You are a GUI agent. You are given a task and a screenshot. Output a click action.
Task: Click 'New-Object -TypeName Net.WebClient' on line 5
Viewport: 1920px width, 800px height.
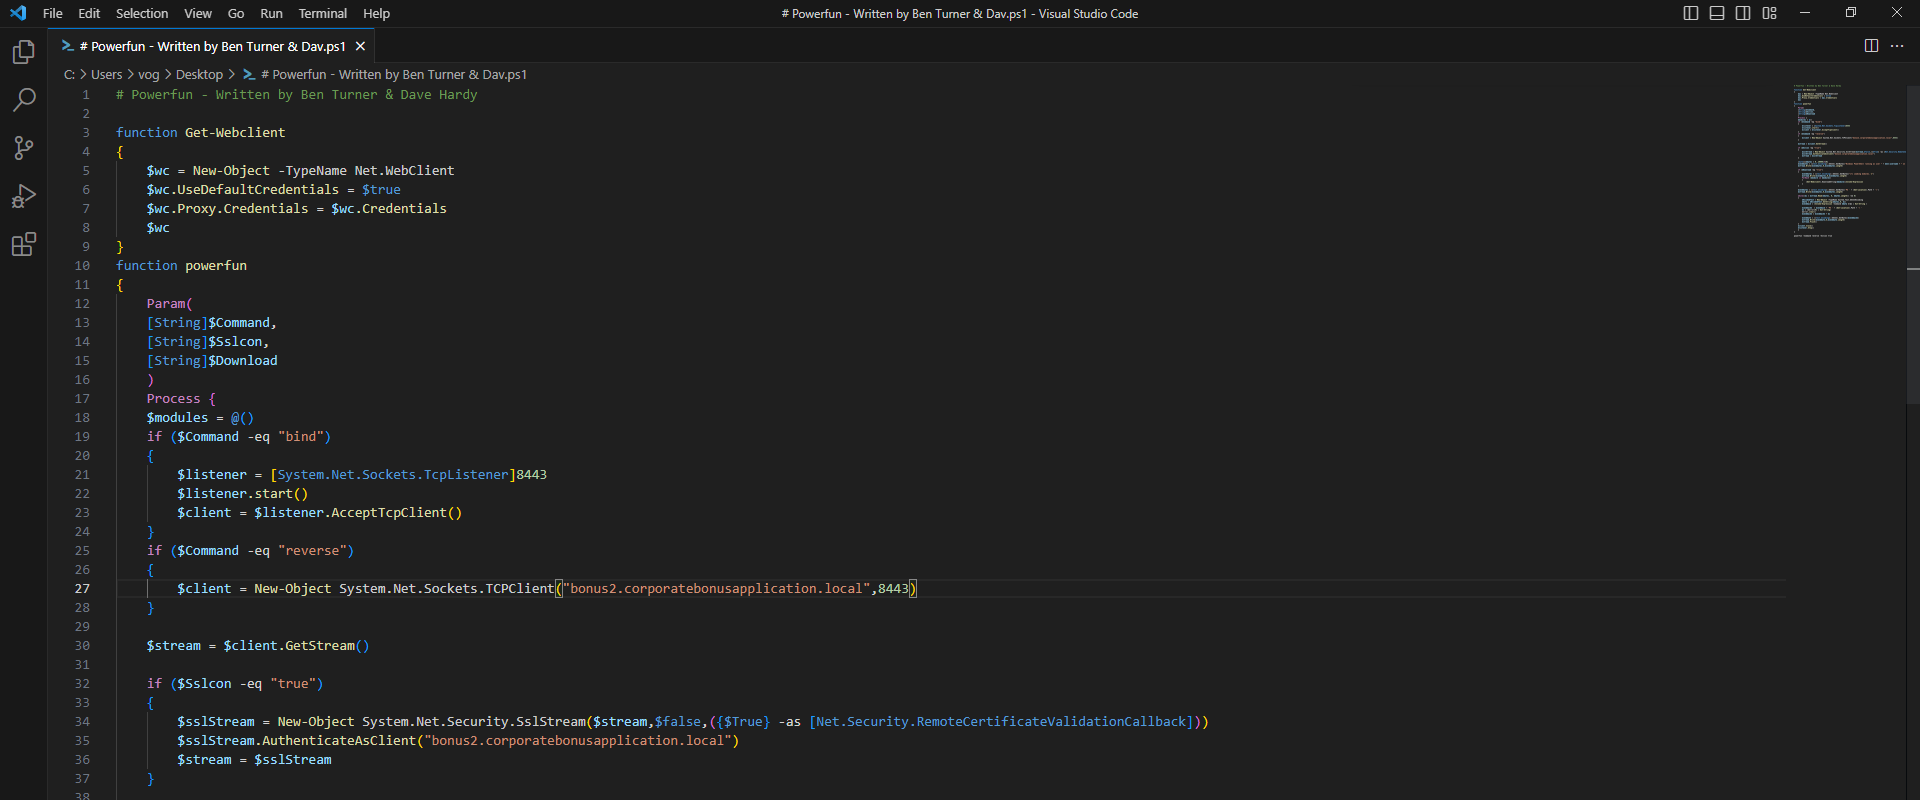tap(324, 171)
